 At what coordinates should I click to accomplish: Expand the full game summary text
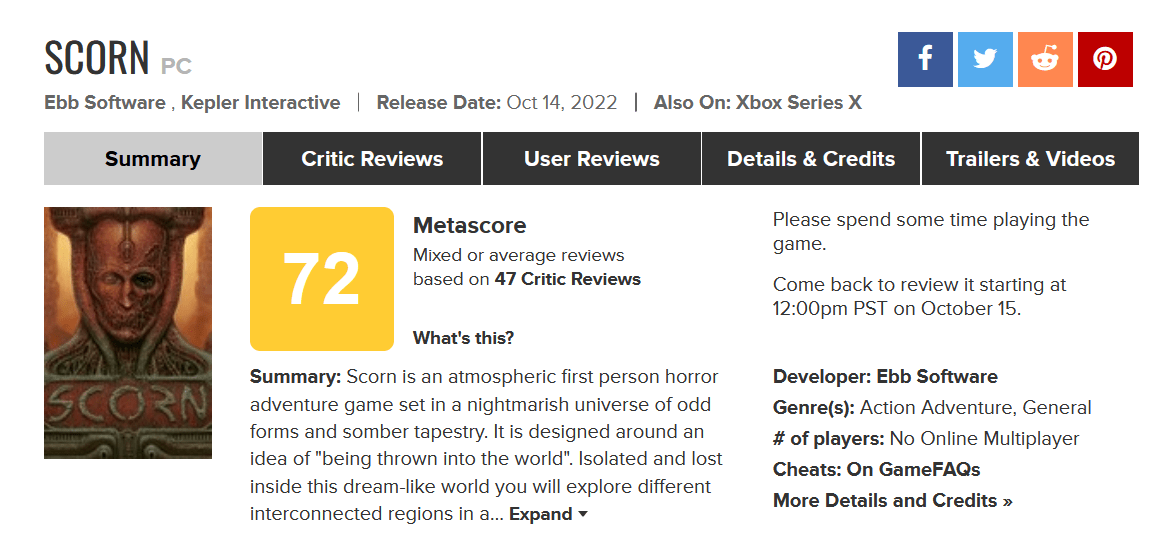pyautogui.click(x=548, y=514)
